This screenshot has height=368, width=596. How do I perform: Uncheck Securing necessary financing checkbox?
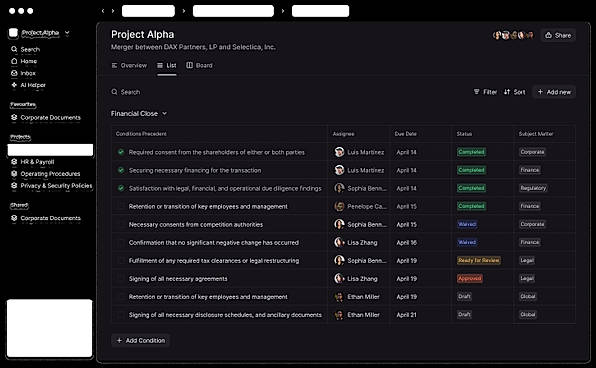[121, 170]
